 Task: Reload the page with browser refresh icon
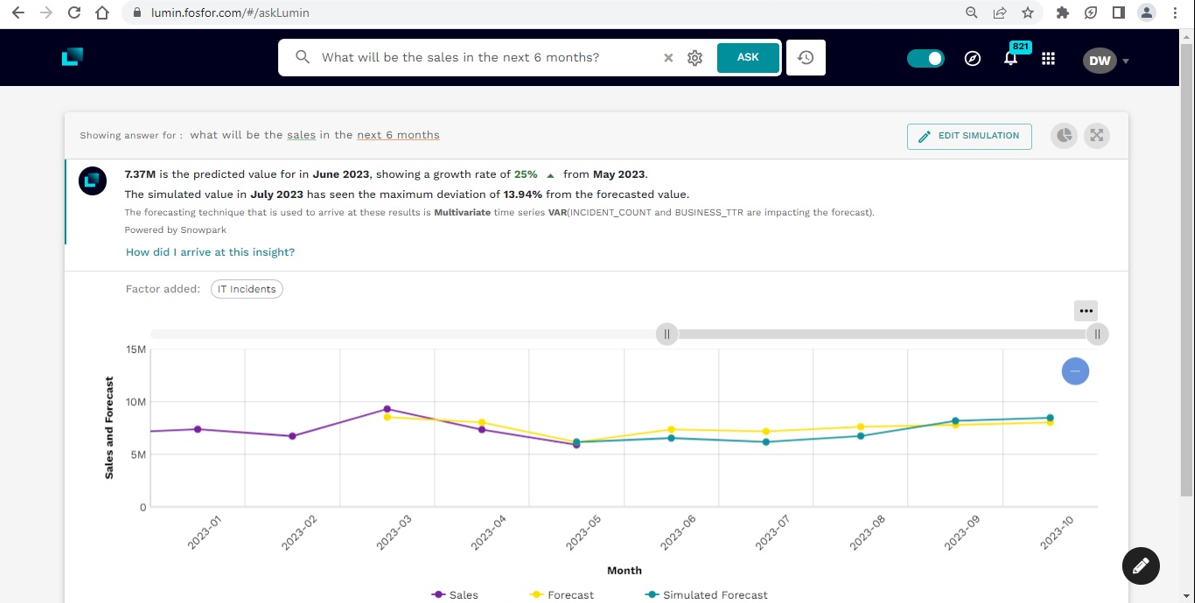(74, 13)
